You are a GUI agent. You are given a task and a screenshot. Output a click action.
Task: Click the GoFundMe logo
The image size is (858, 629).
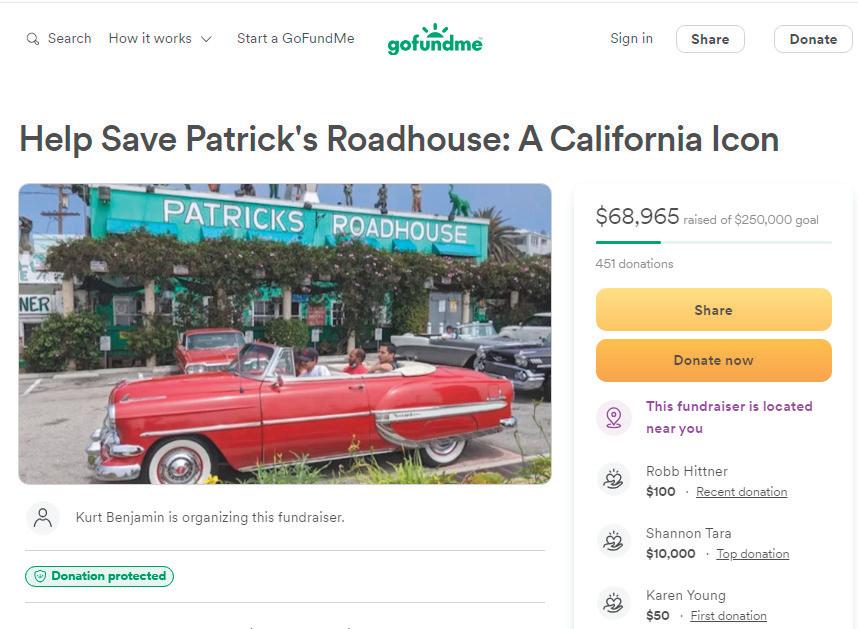[435, 40]
